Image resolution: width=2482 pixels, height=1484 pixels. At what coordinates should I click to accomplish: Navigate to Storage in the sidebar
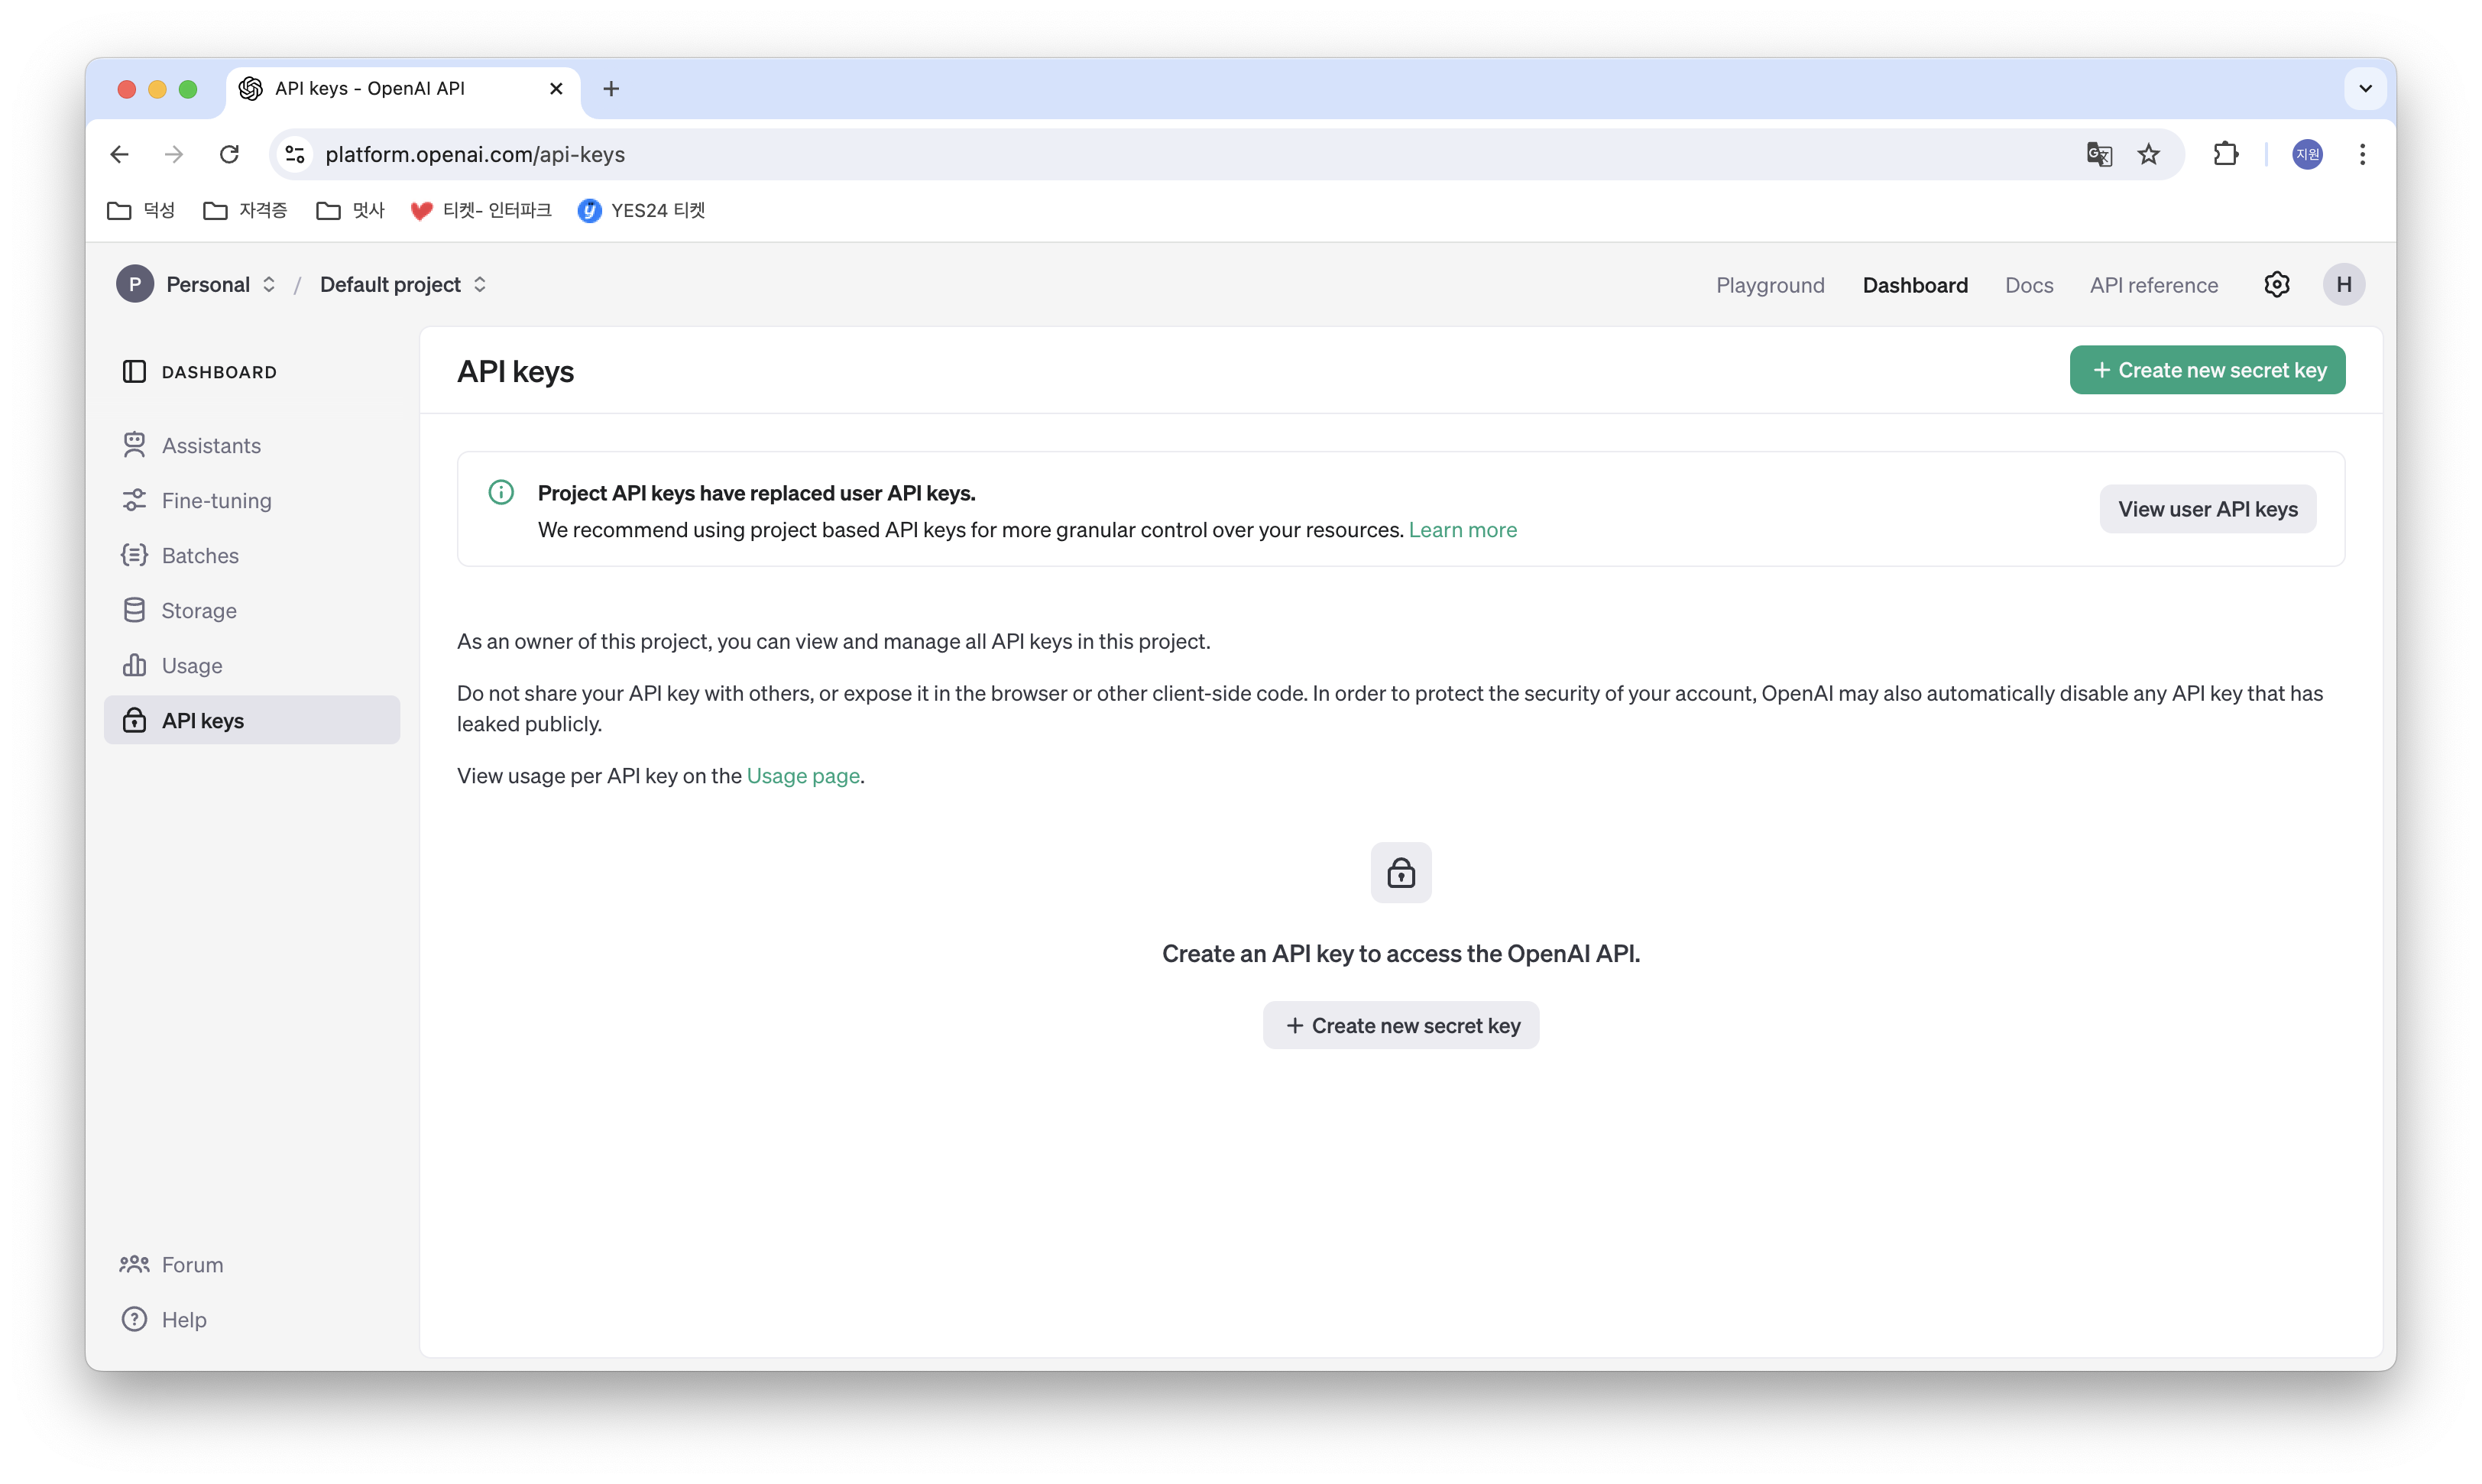pyautogui.click(x=199, y=611)
